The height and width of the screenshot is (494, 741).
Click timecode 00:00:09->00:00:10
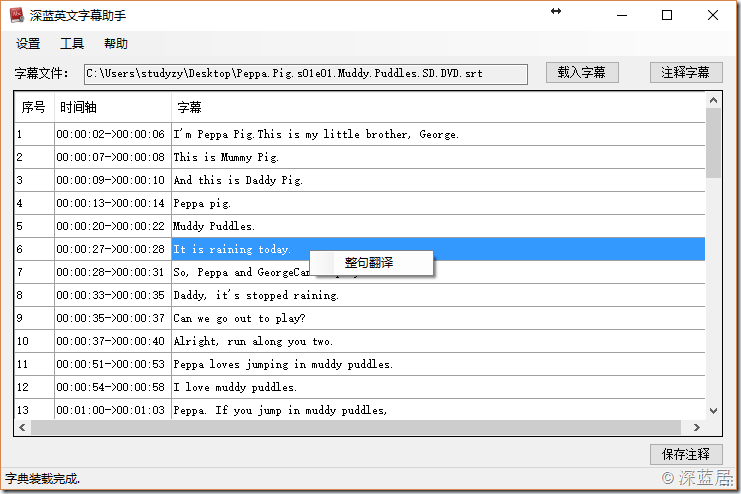pyautogui.click(x=111, y=180)
